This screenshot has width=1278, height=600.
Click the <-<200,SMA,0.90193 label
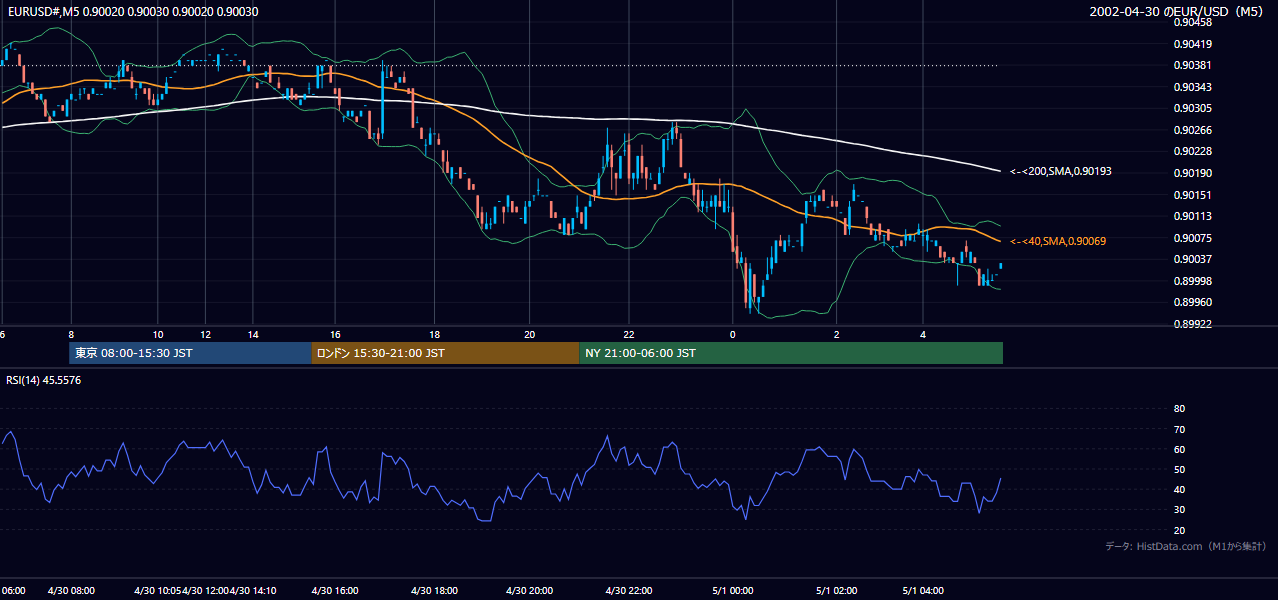pos(1060,171)
